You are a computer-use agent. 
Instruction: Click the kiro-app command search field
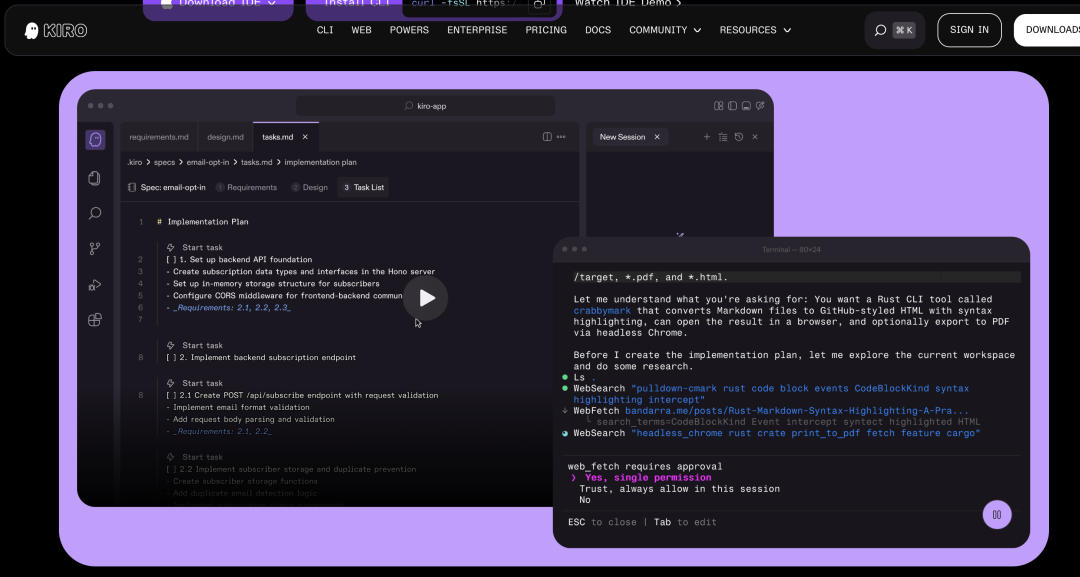pyautogui.click(x=426, y=106)
